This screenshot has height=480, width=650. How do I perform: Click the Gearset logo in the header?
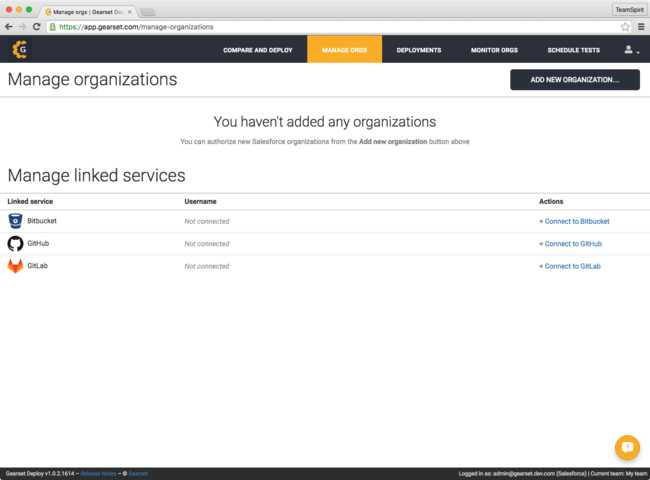(x=19, y=50)
